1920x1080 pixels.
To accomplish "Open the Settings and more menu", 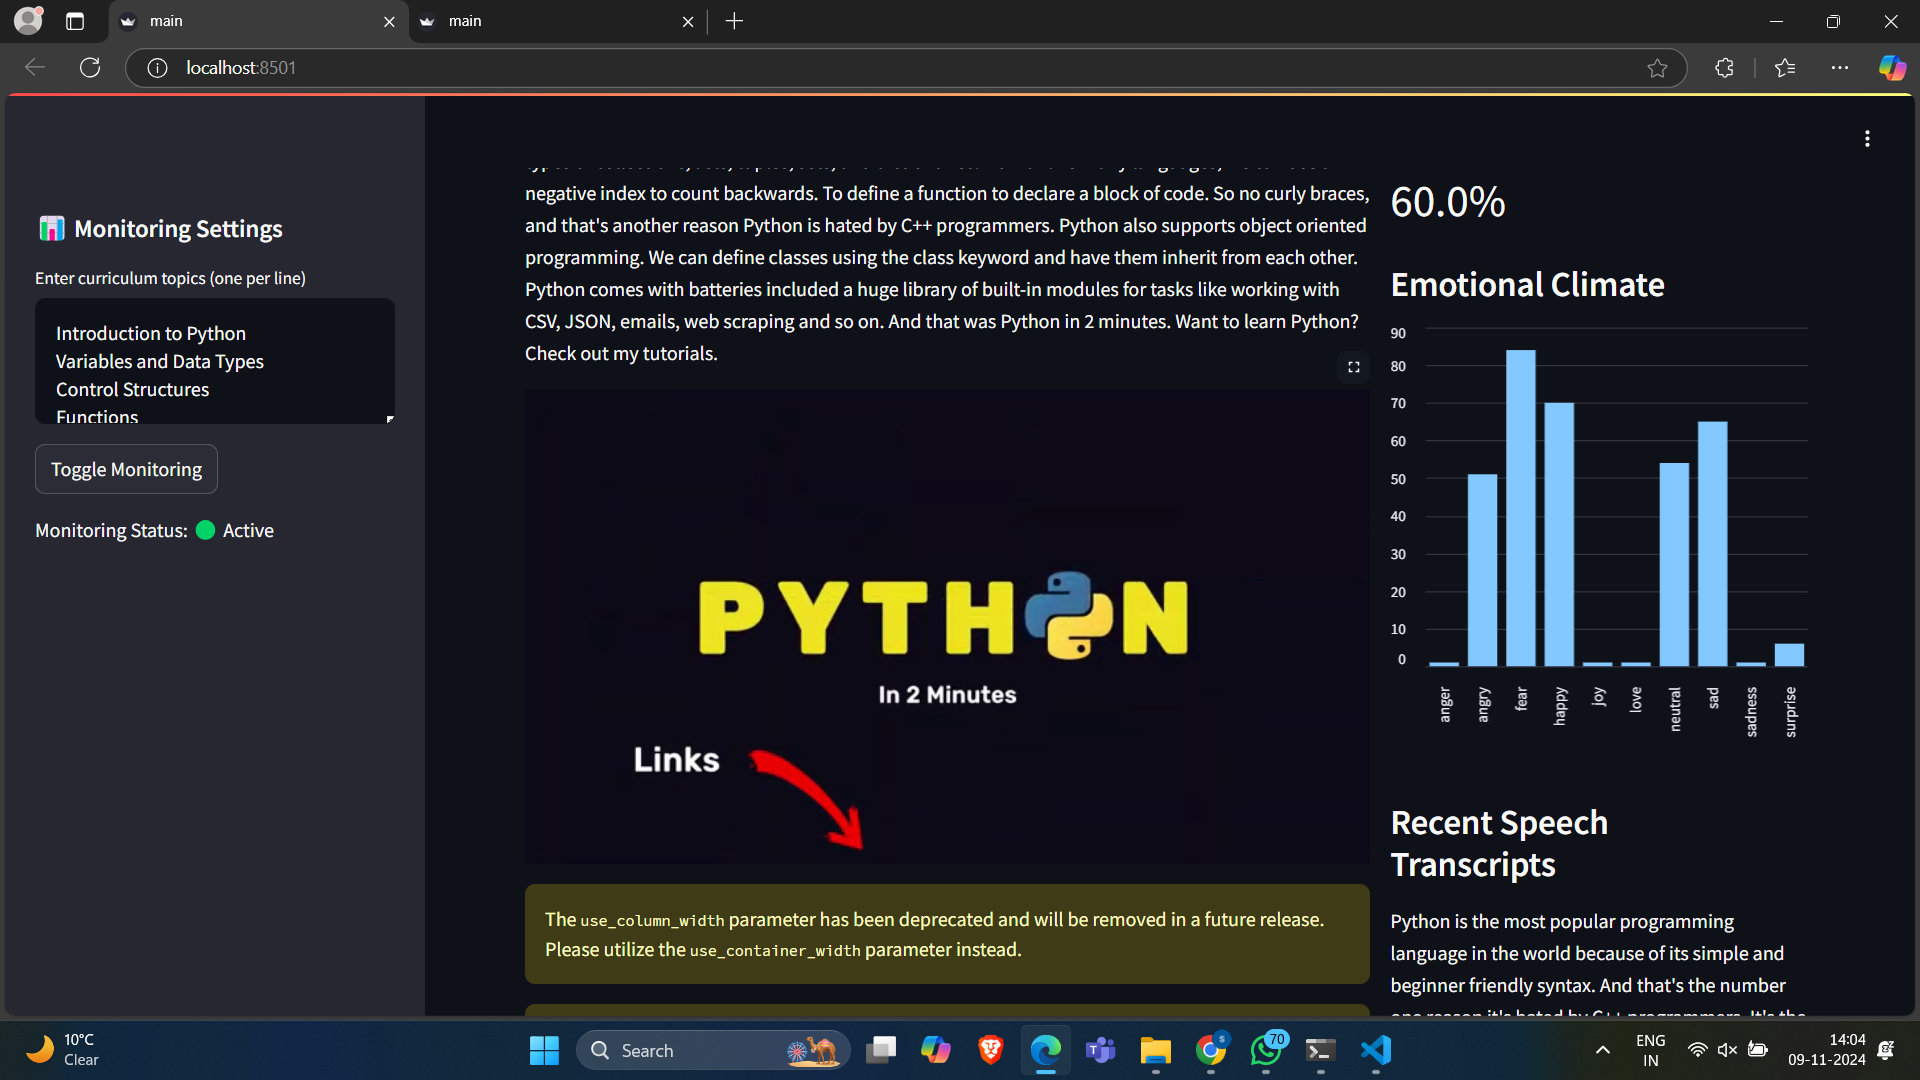I will coord(1842,68).
